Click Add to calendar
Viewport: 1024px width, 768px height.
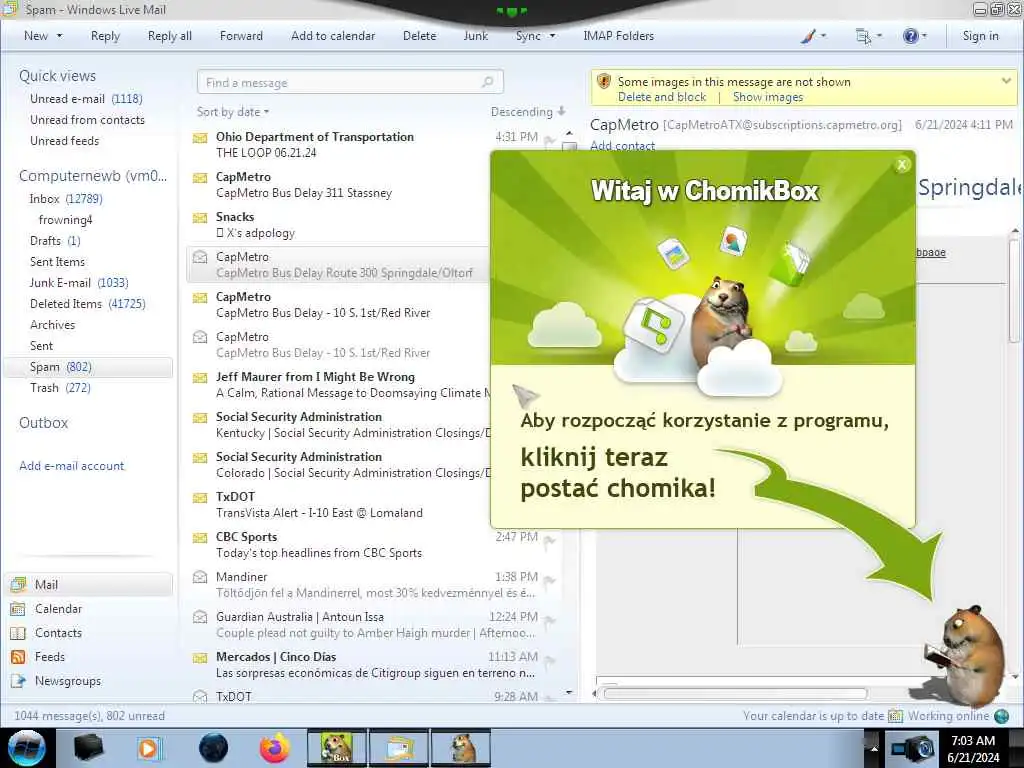(x=333, y=36)
